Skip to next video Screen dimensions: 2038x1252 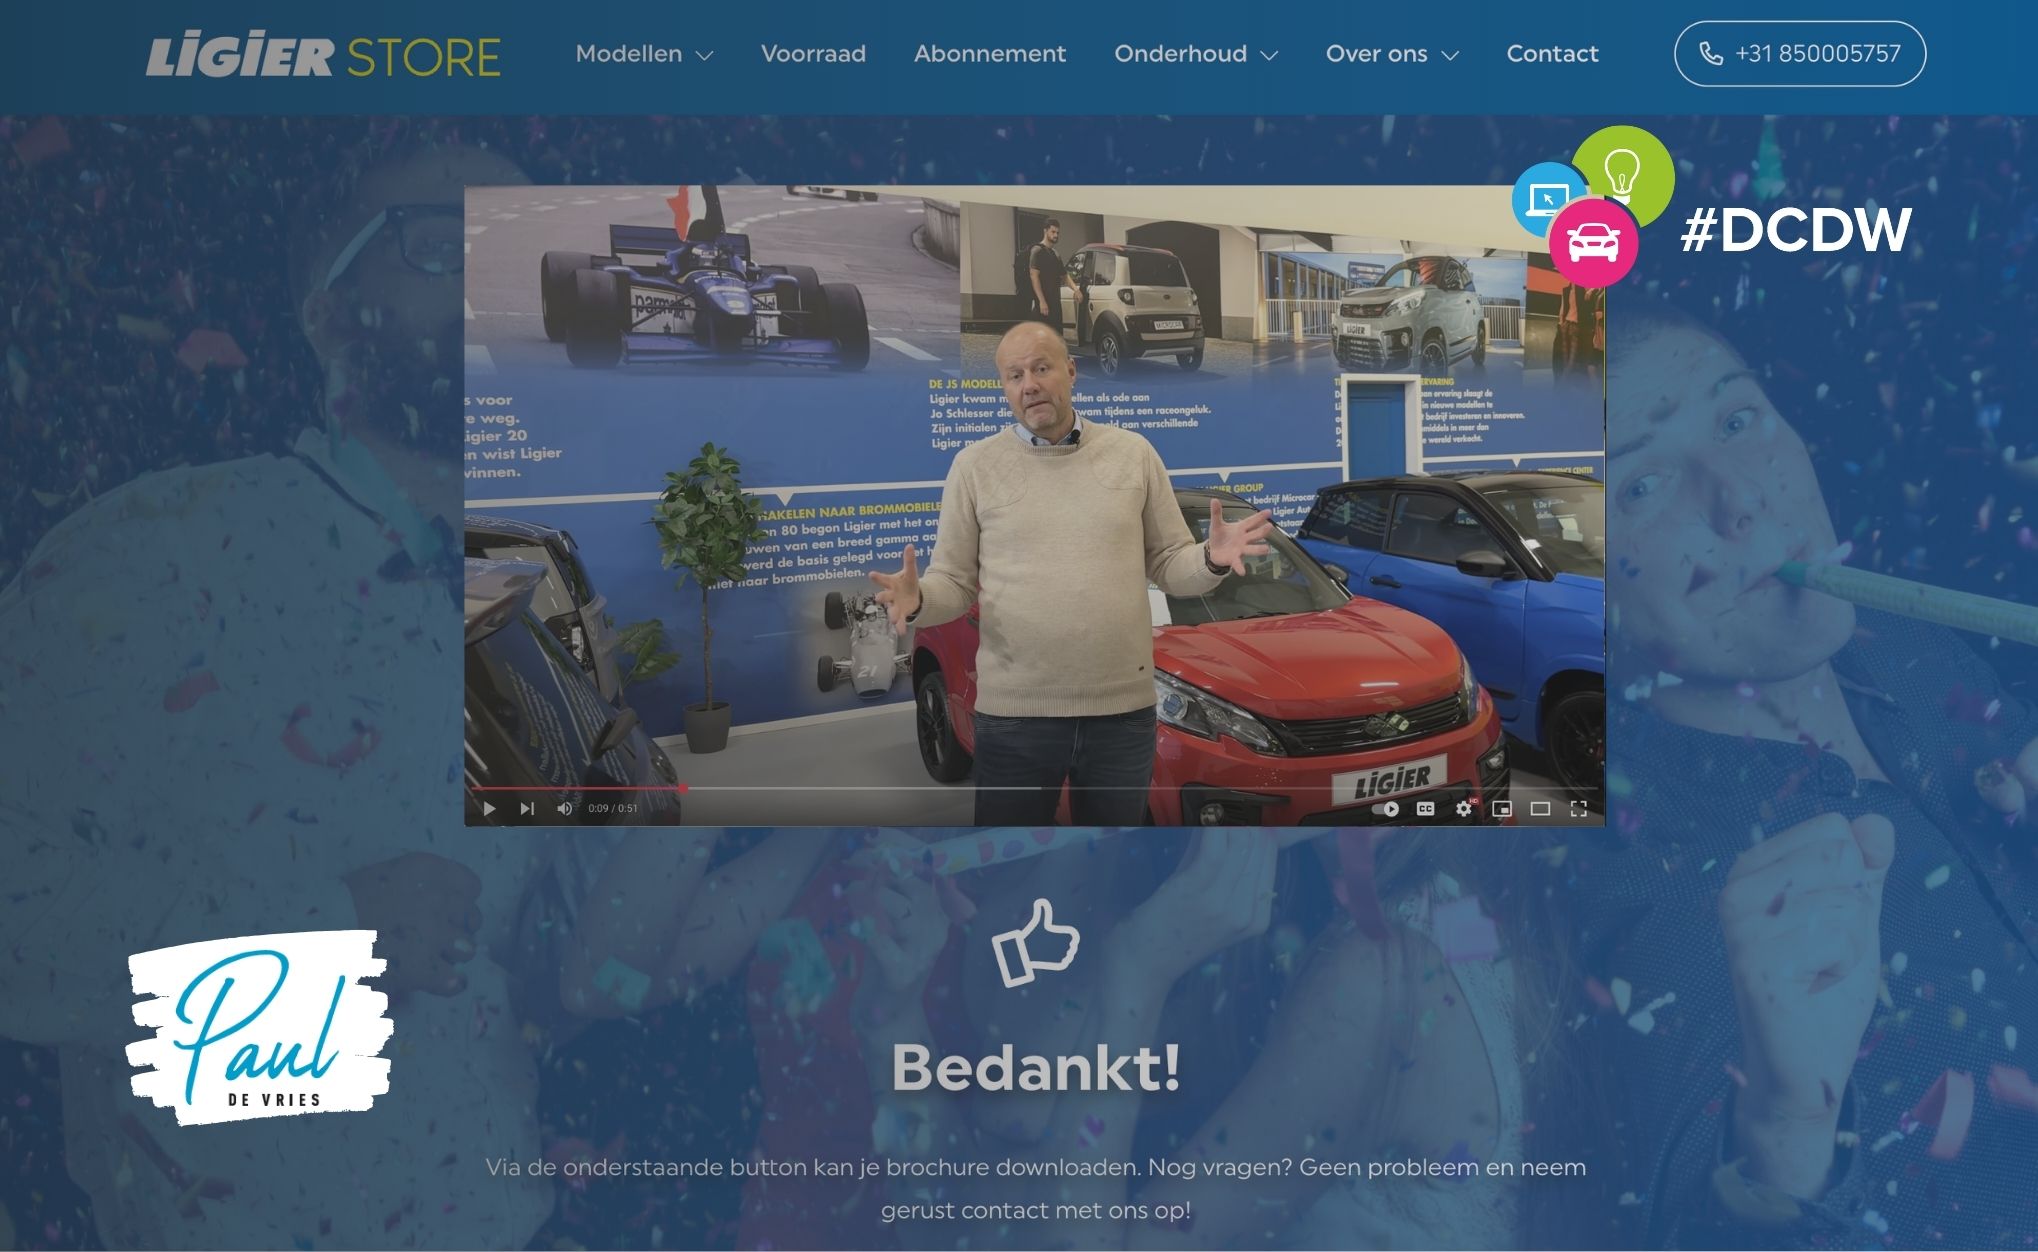tap(527, 808)
